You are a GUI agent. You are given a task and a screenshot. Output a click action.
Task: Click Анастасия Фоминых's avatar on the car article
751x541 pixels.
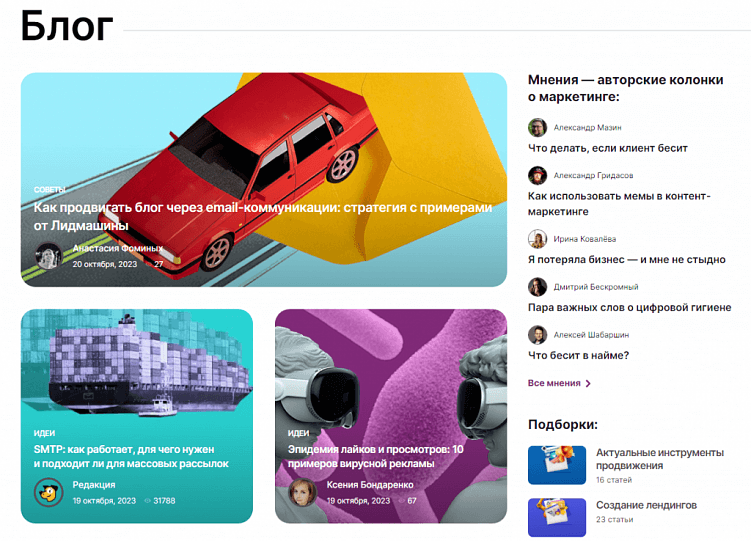click(x=49, y=256)
